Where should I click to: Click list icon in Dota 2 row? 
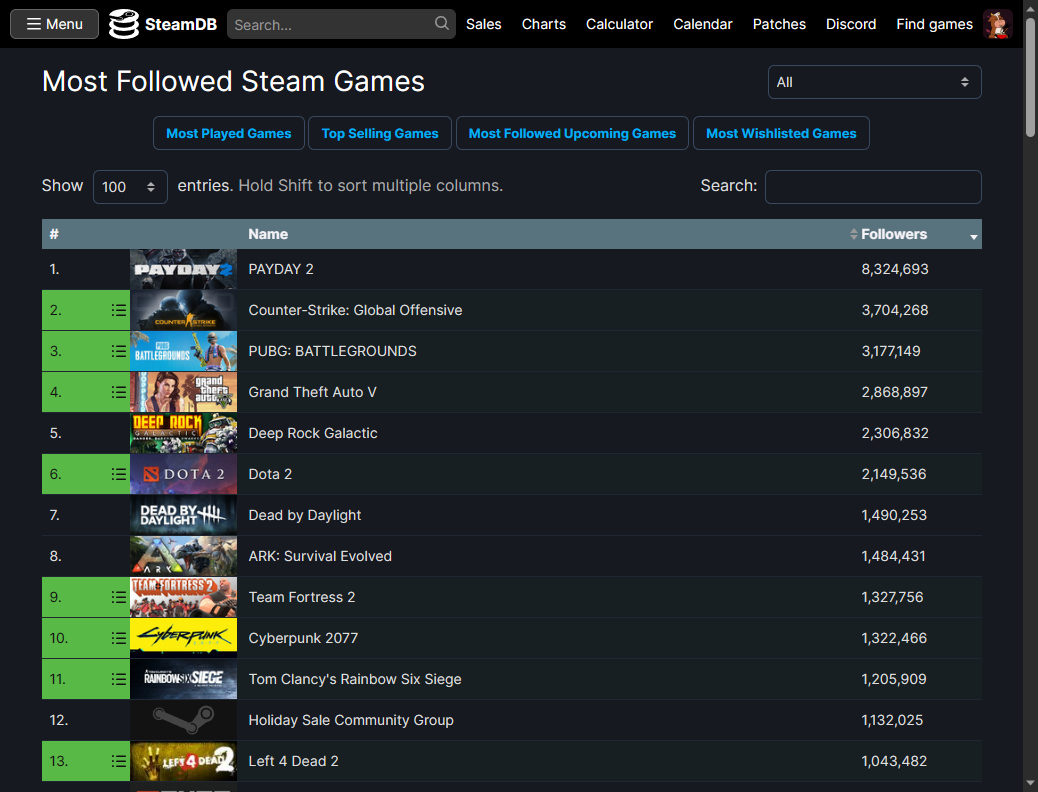pos(118,474)
